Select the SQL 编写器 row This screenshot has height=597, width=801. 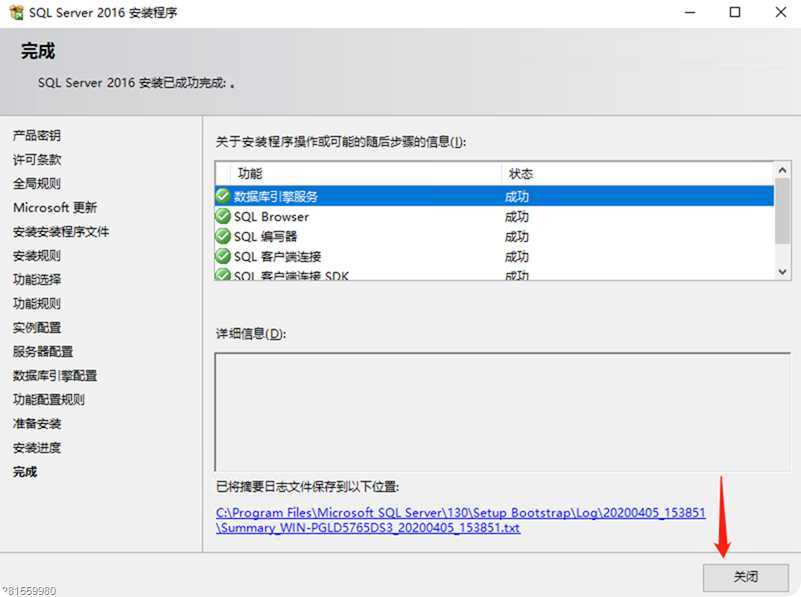(x=494, y=236)
